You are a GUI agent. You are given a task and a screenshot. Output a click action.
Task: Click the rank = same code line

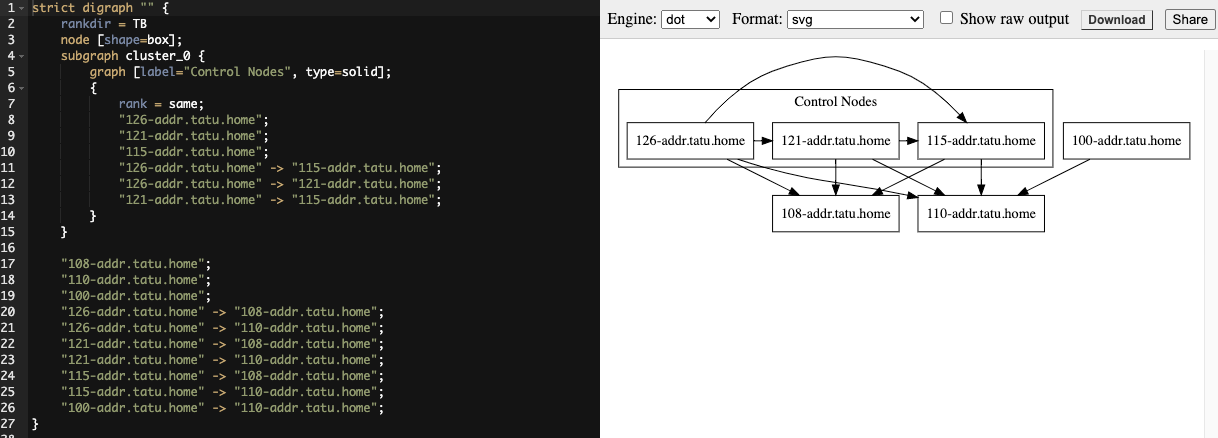(x=160, y=104)
